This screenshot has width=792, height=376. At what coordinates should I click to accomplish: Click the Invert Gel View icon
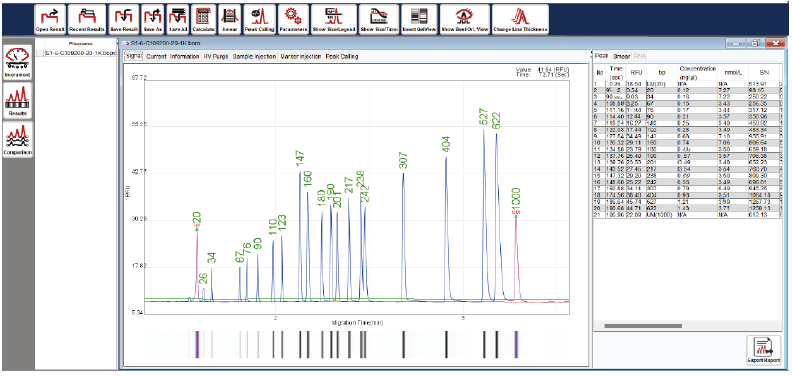[419, 19]
